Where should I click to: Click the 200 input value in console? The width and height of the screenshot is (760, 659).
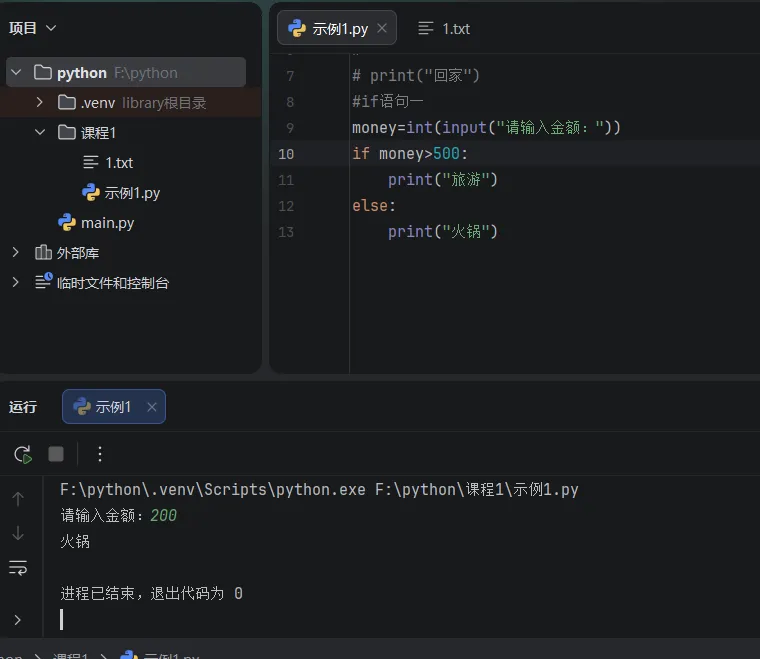point(163,515)
